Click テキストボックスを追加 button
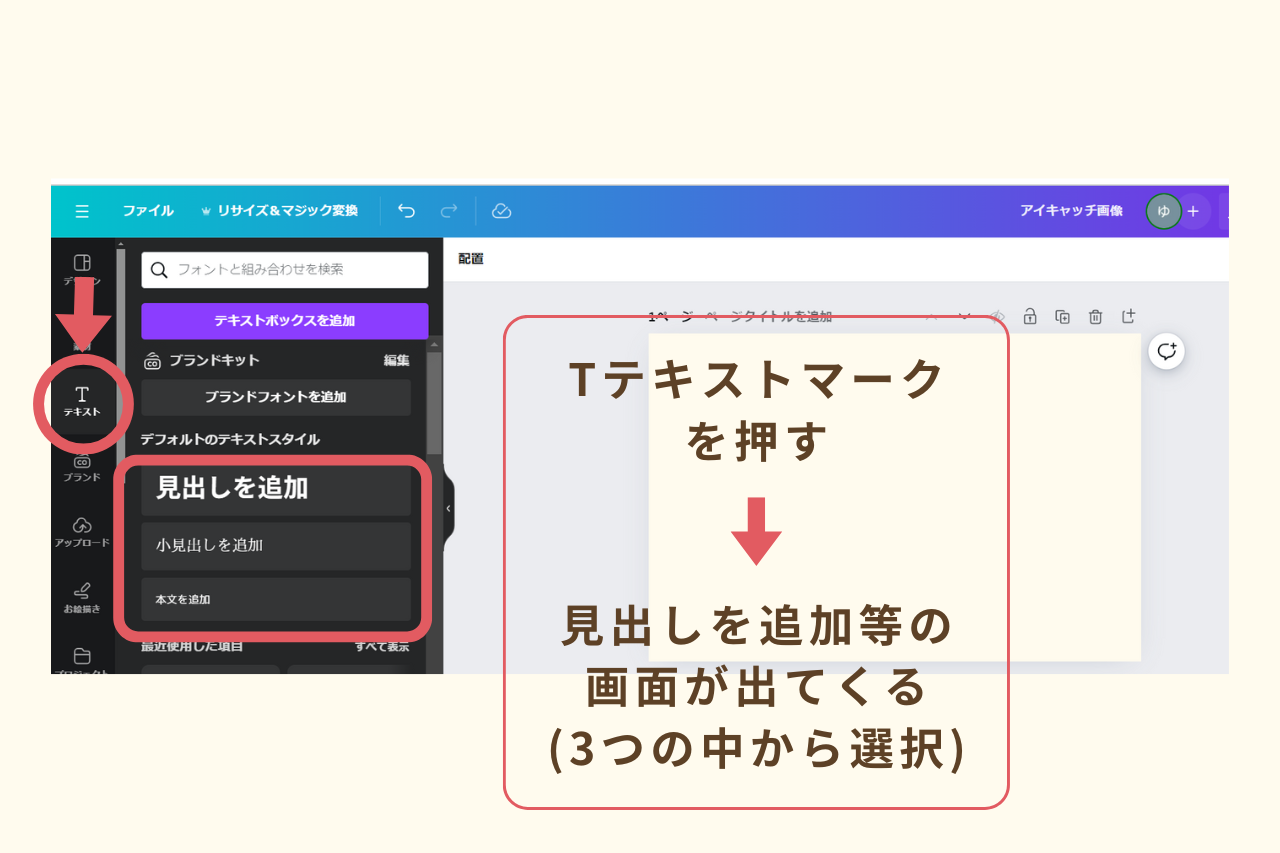The image size is (1280, 853). pyautogui.click(x=285, y=321)
